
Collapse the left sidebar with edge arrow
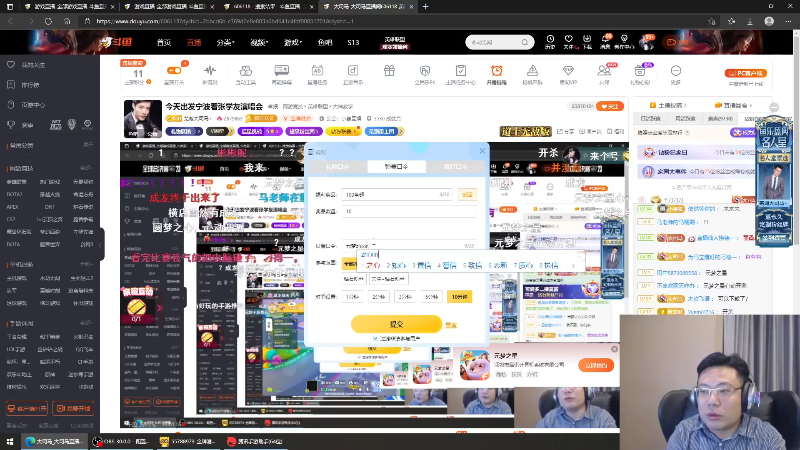[x=101, y=244]
